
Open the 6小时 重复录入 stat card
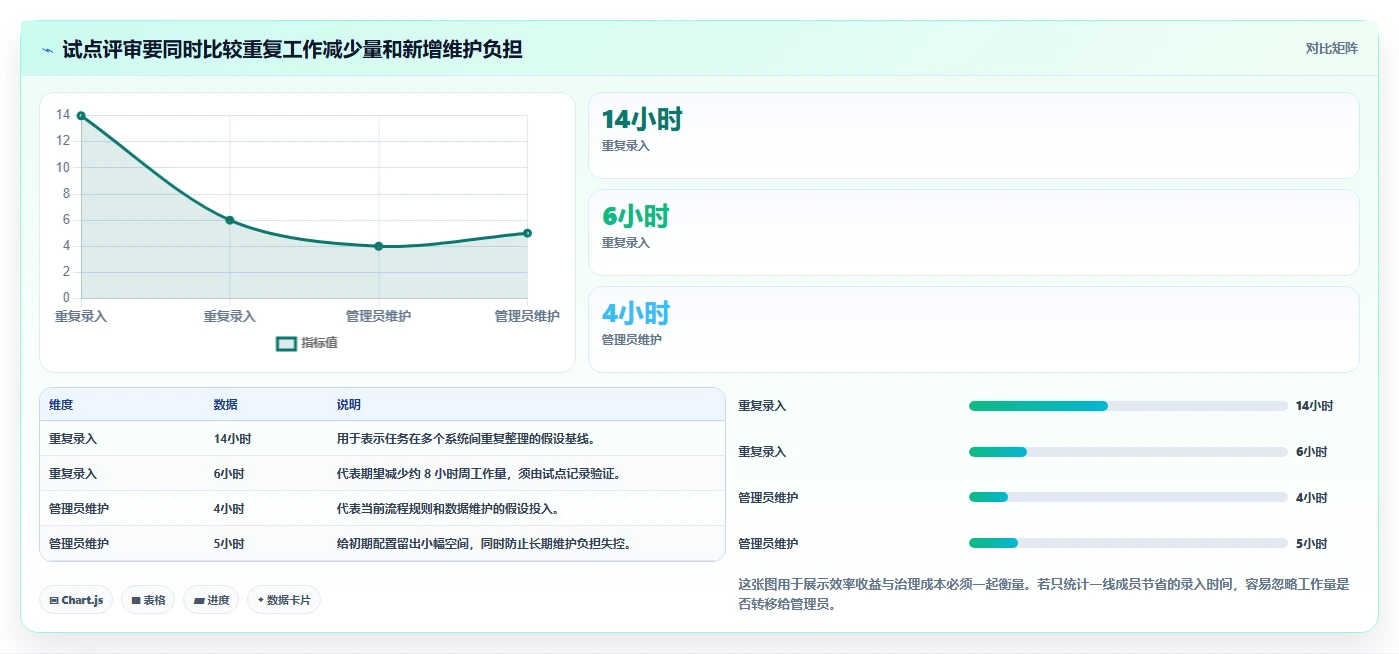click(x=974, y=232)
